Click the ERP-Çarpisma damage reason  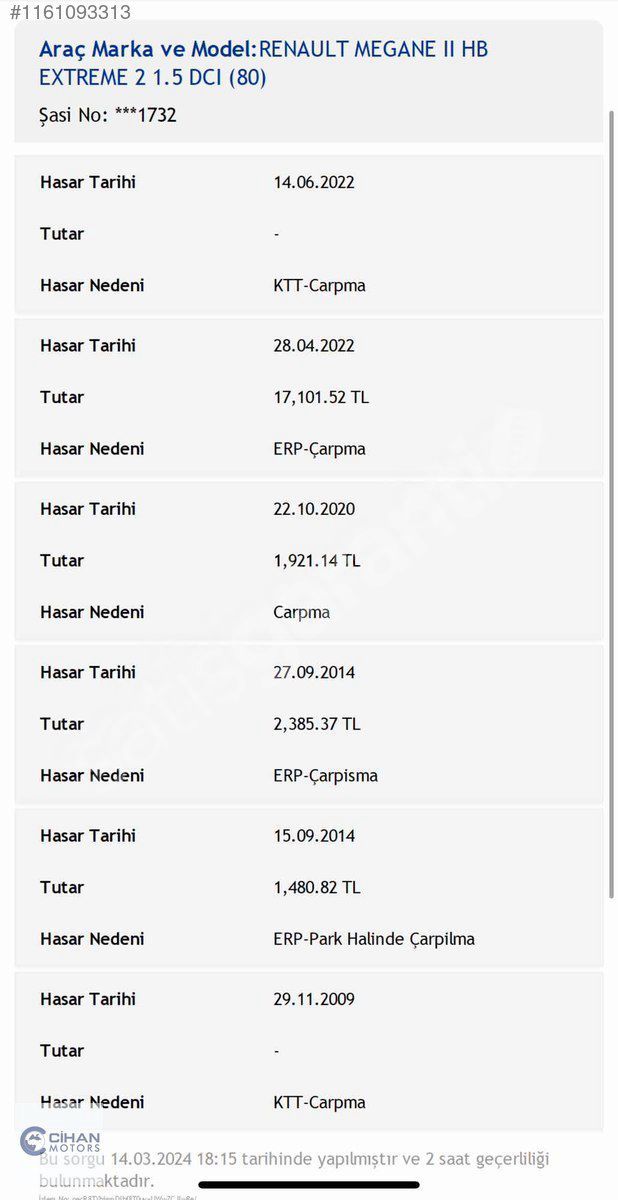[325, 776]
